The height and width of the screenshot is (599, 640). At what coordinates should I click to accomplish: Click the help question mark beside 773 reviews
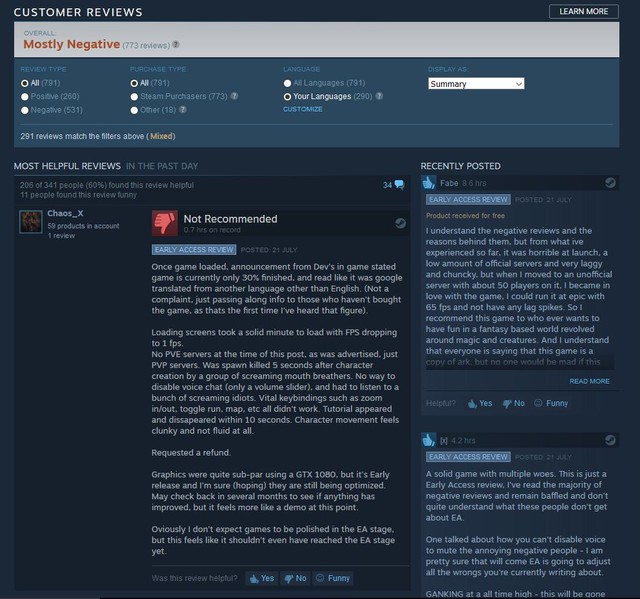pyautogui.click(x=176, y=44)
